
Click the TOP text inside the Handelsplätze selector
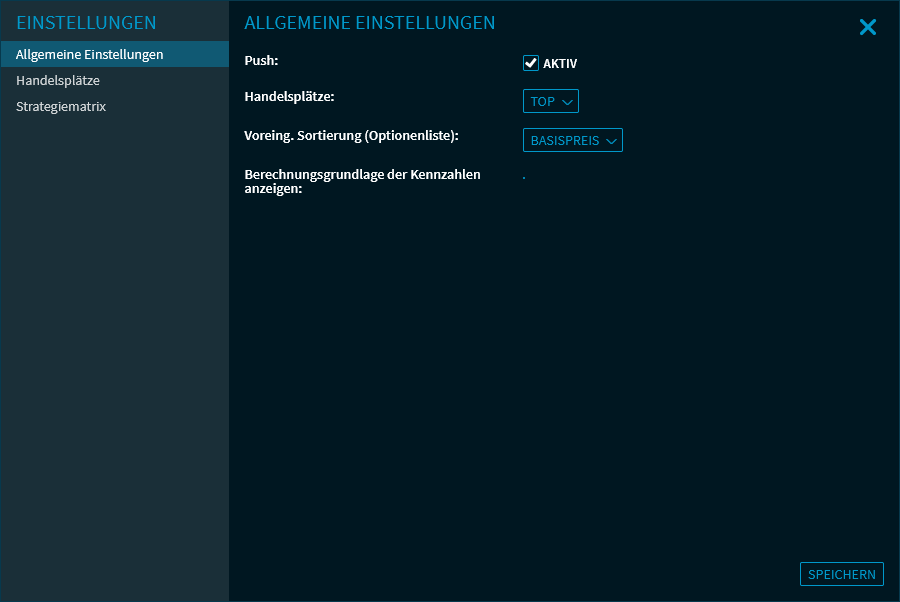[542, 102]
